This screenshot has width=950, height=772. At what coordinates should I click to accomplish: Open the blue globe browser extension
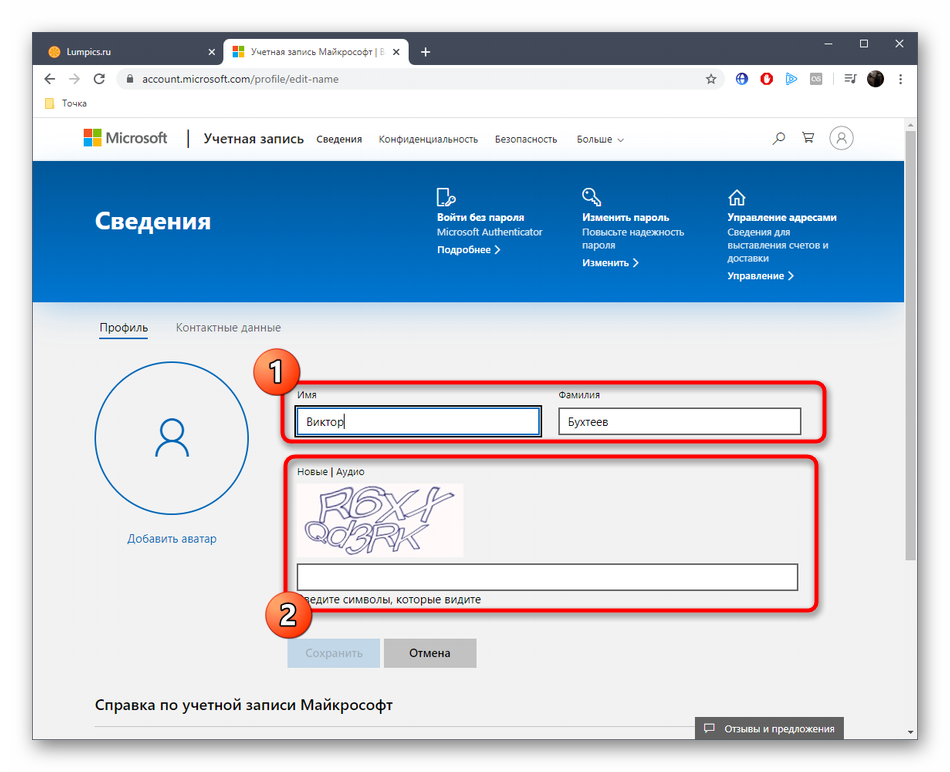[x=742, y=79]
